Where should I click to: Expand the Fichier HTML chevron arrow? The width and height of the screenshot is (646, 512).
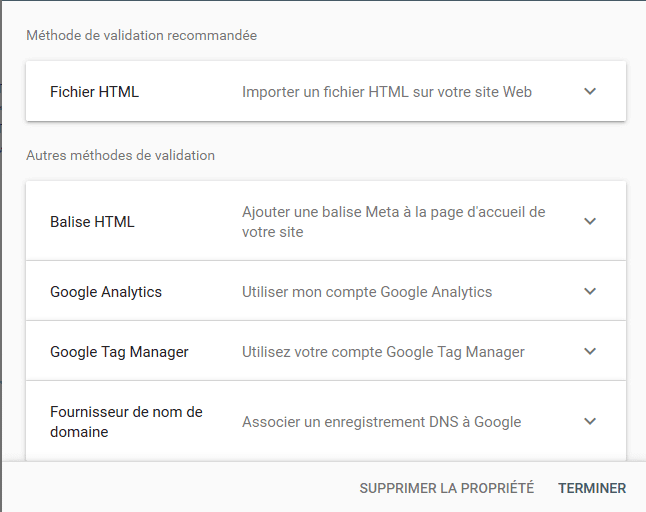click(x=590, y=91)
